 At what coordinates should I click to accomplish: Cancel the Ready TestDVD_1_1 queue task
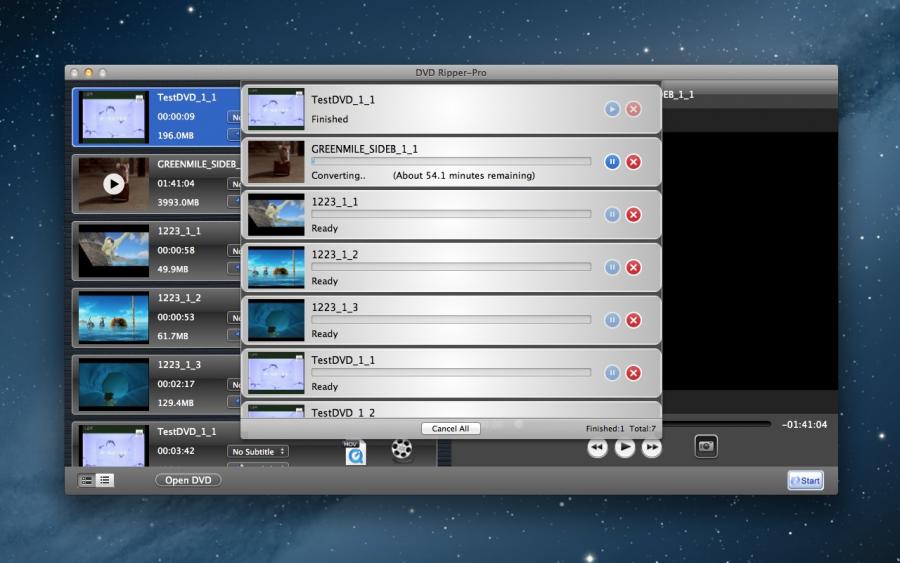click(x=633, y=373)
